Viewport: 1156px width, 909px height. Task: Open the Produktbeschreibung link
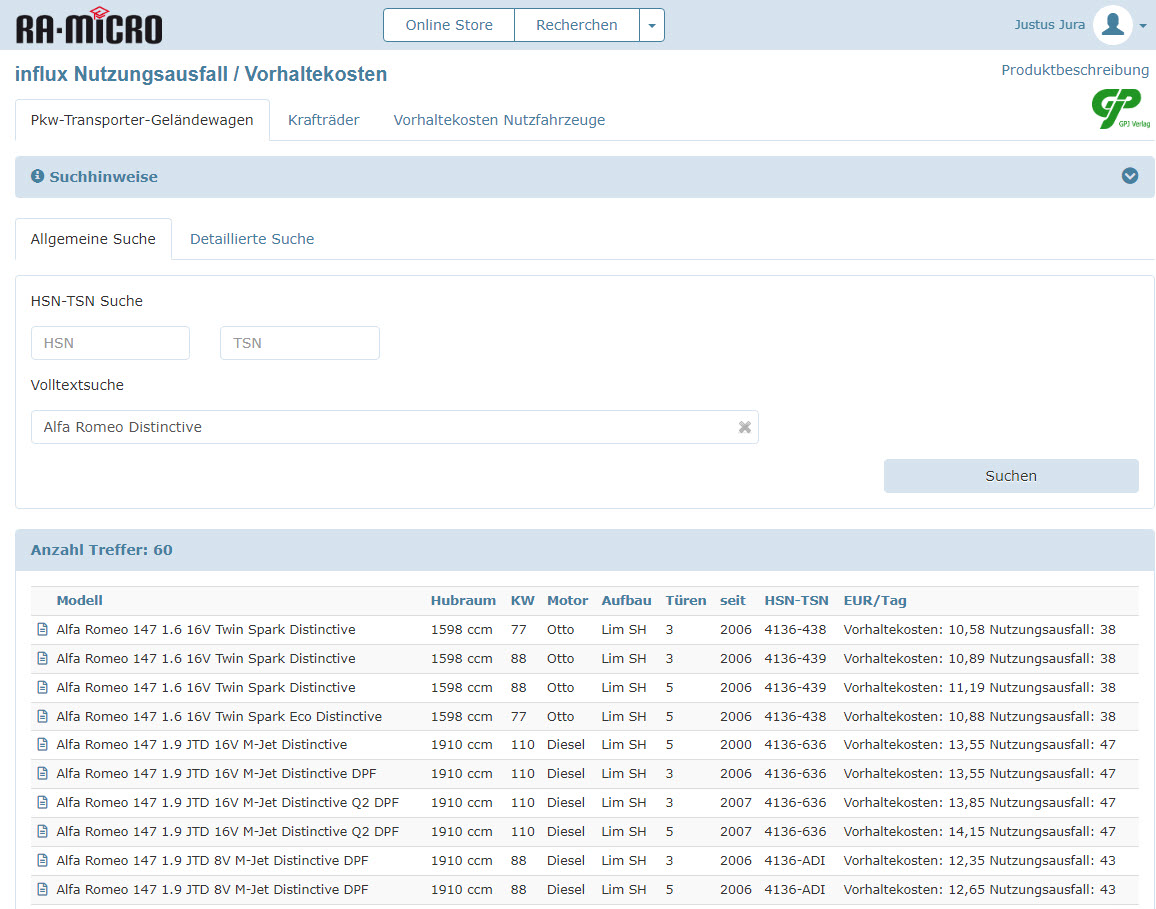coord(1074,70)
